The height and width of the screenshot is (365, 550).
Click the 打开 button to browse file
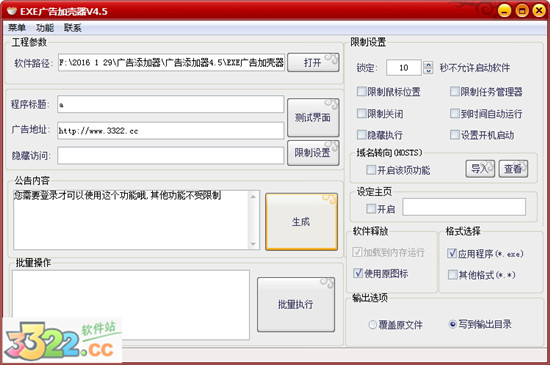(313, 62)
